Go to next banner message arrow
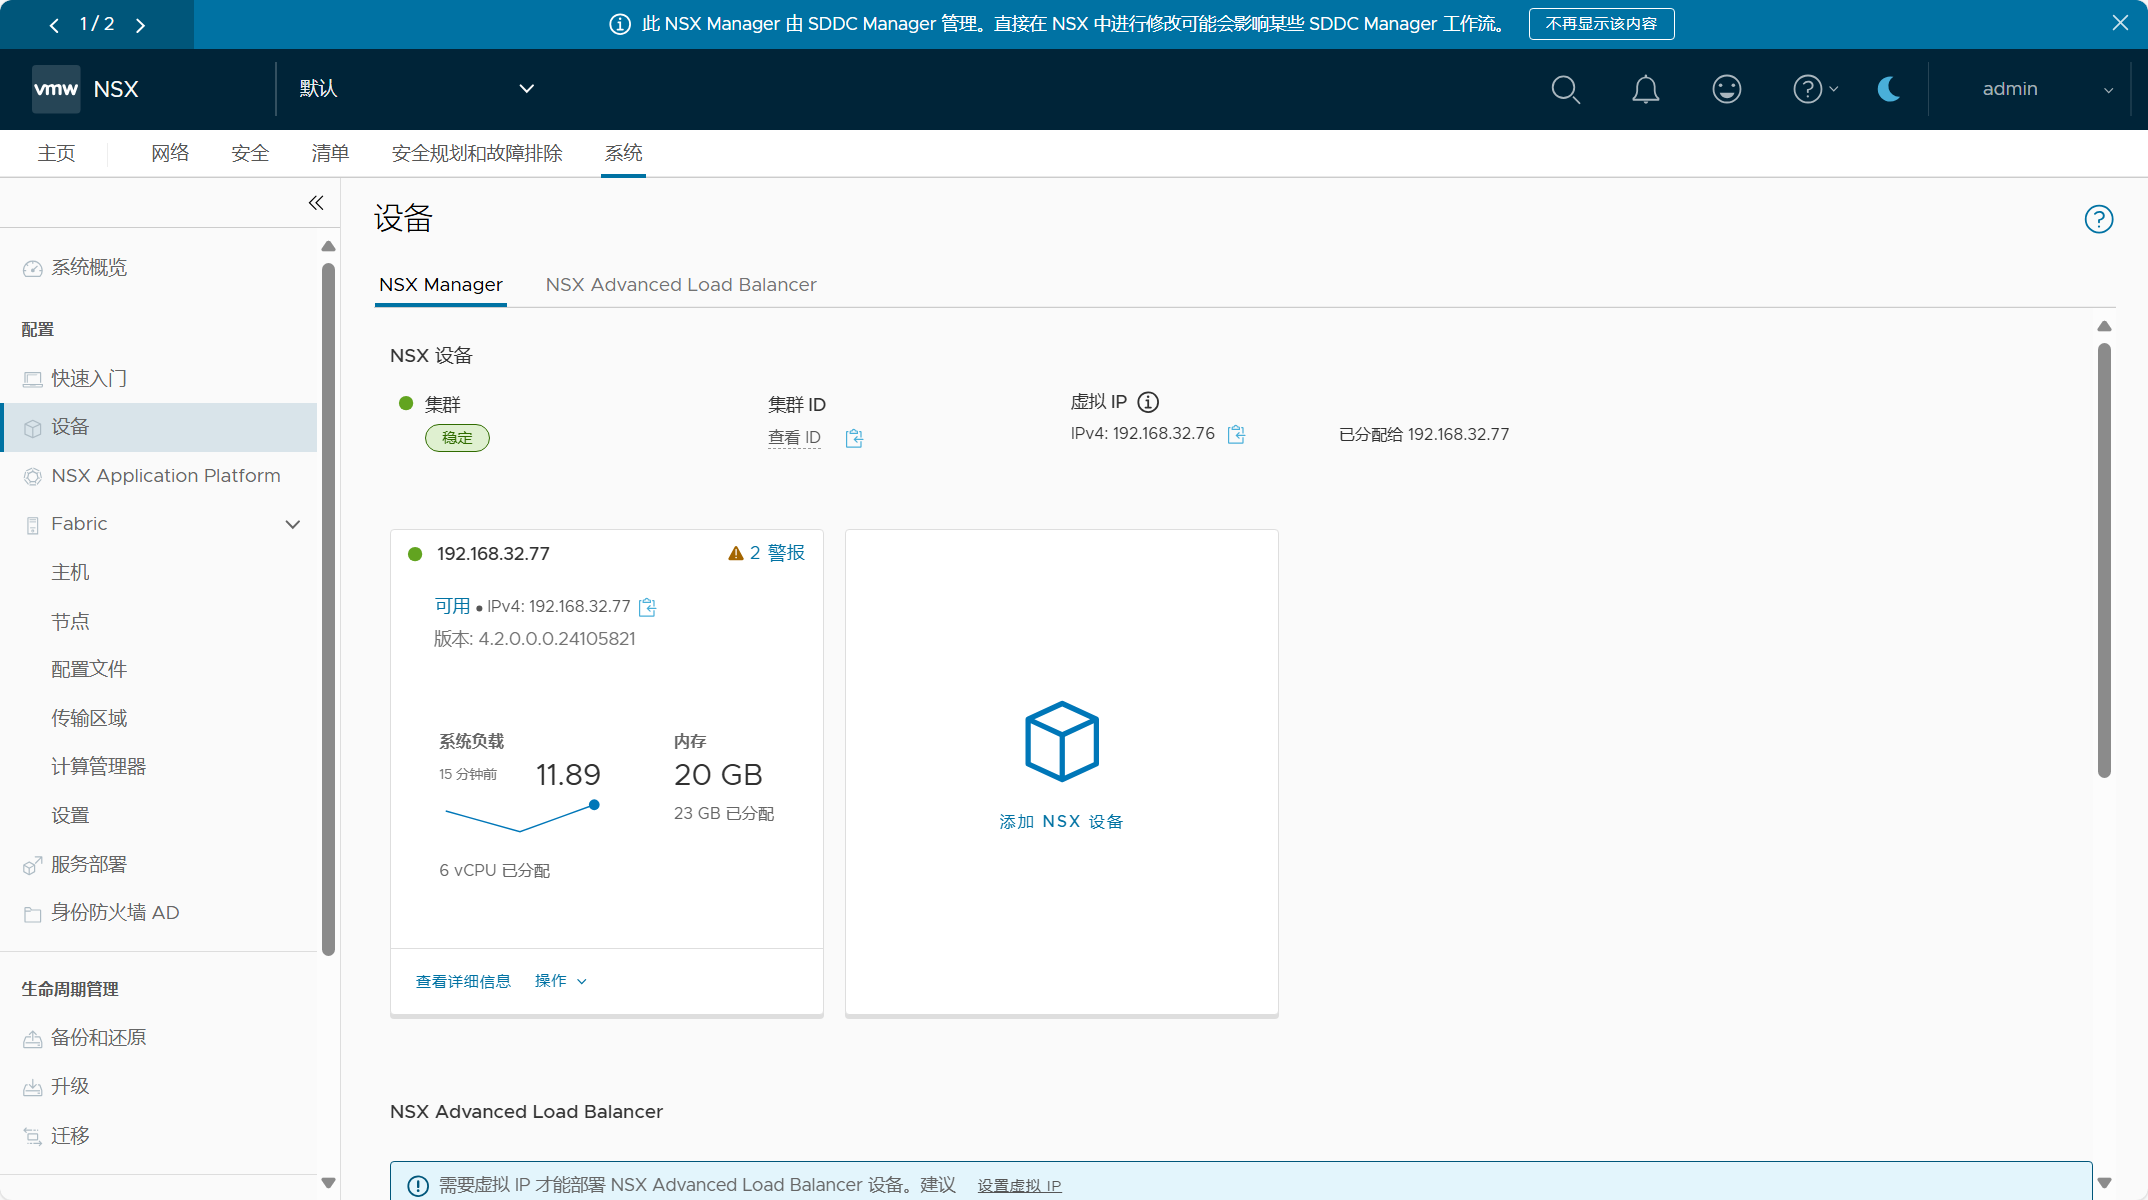This screenshot has width=2148, height=1200. tap(141, 25)
